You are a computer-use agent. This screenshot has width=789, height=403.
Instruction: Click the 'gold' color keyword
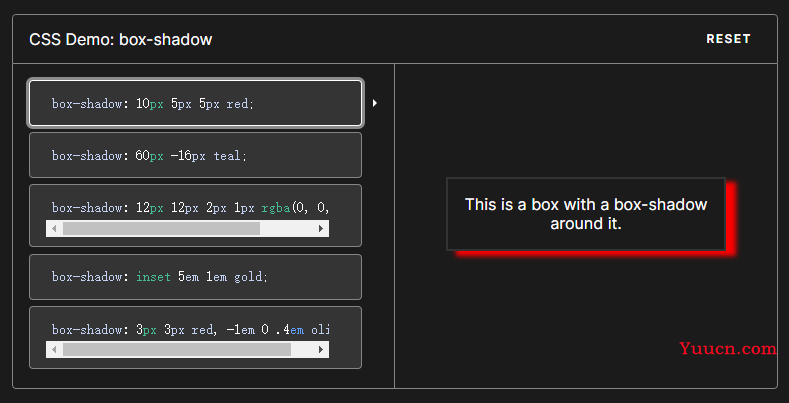[248, 277]
